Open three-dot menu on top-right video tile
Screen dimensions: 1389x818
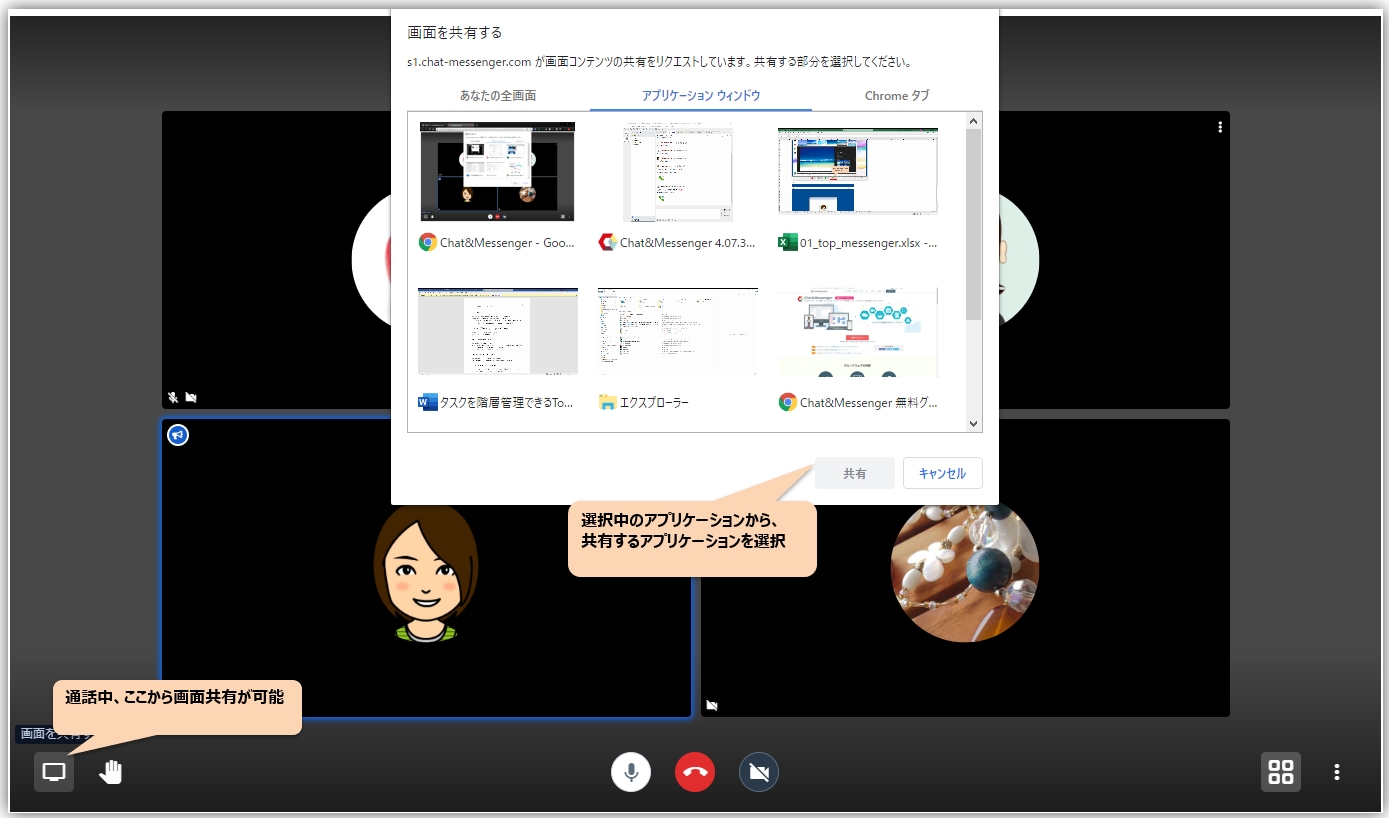1220,127
